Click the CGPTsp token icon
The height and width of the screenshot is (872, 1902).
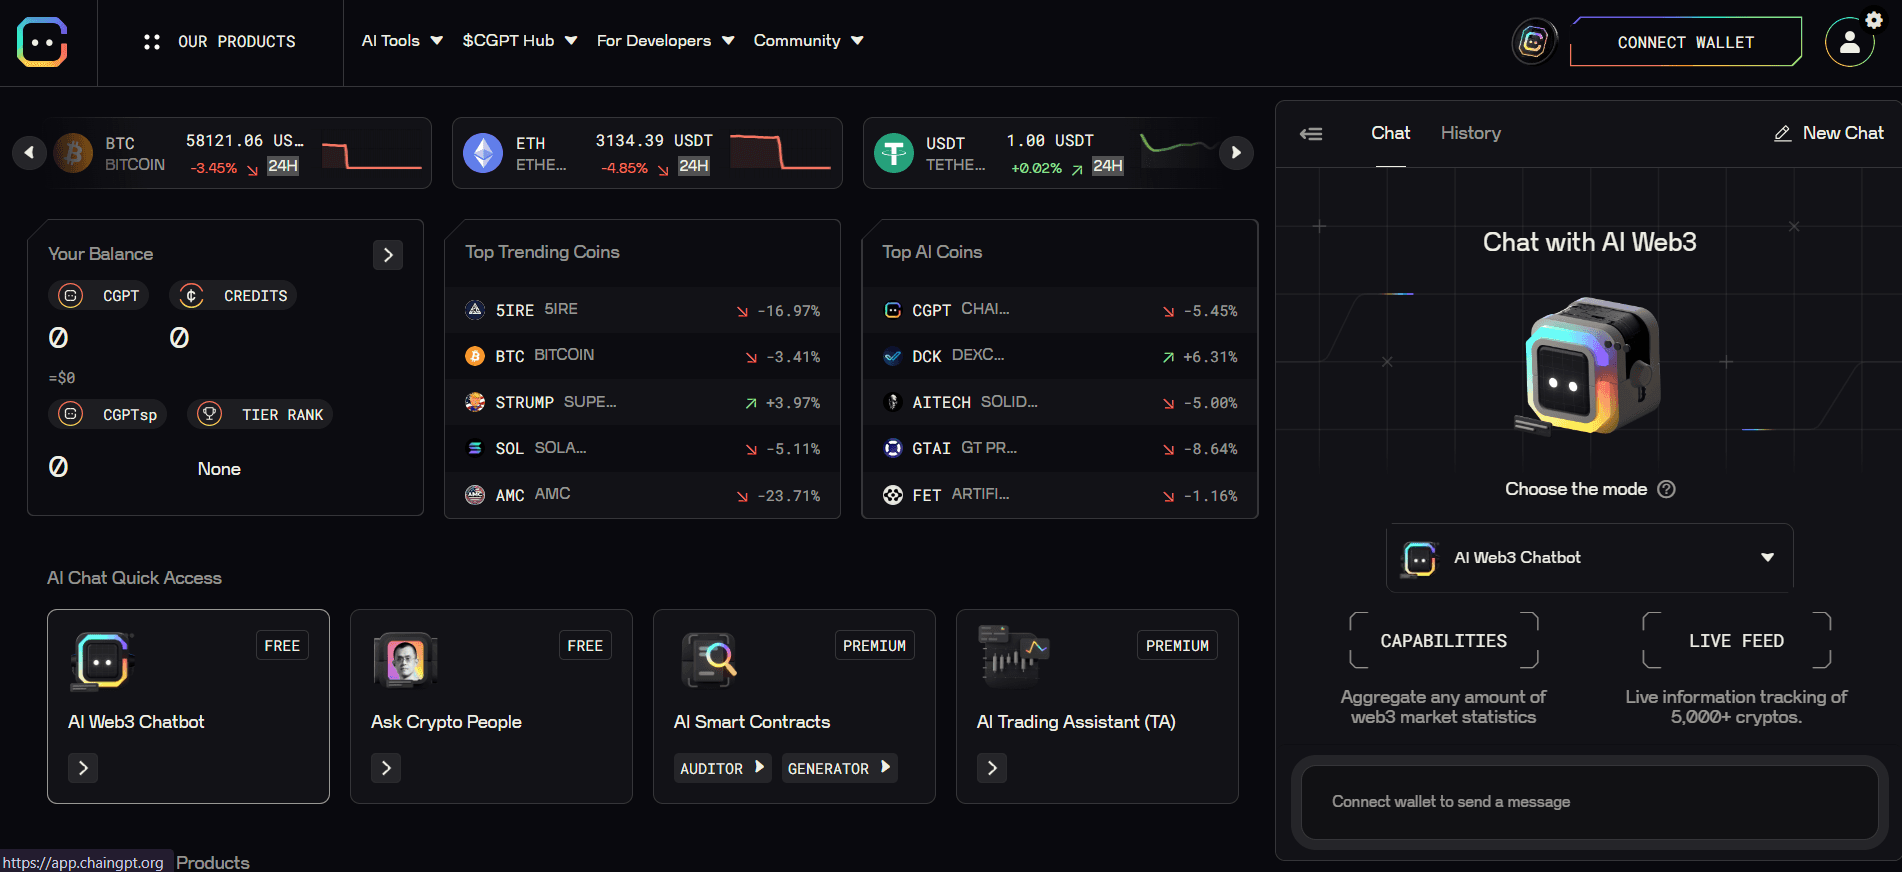click(x=70, y=414)
